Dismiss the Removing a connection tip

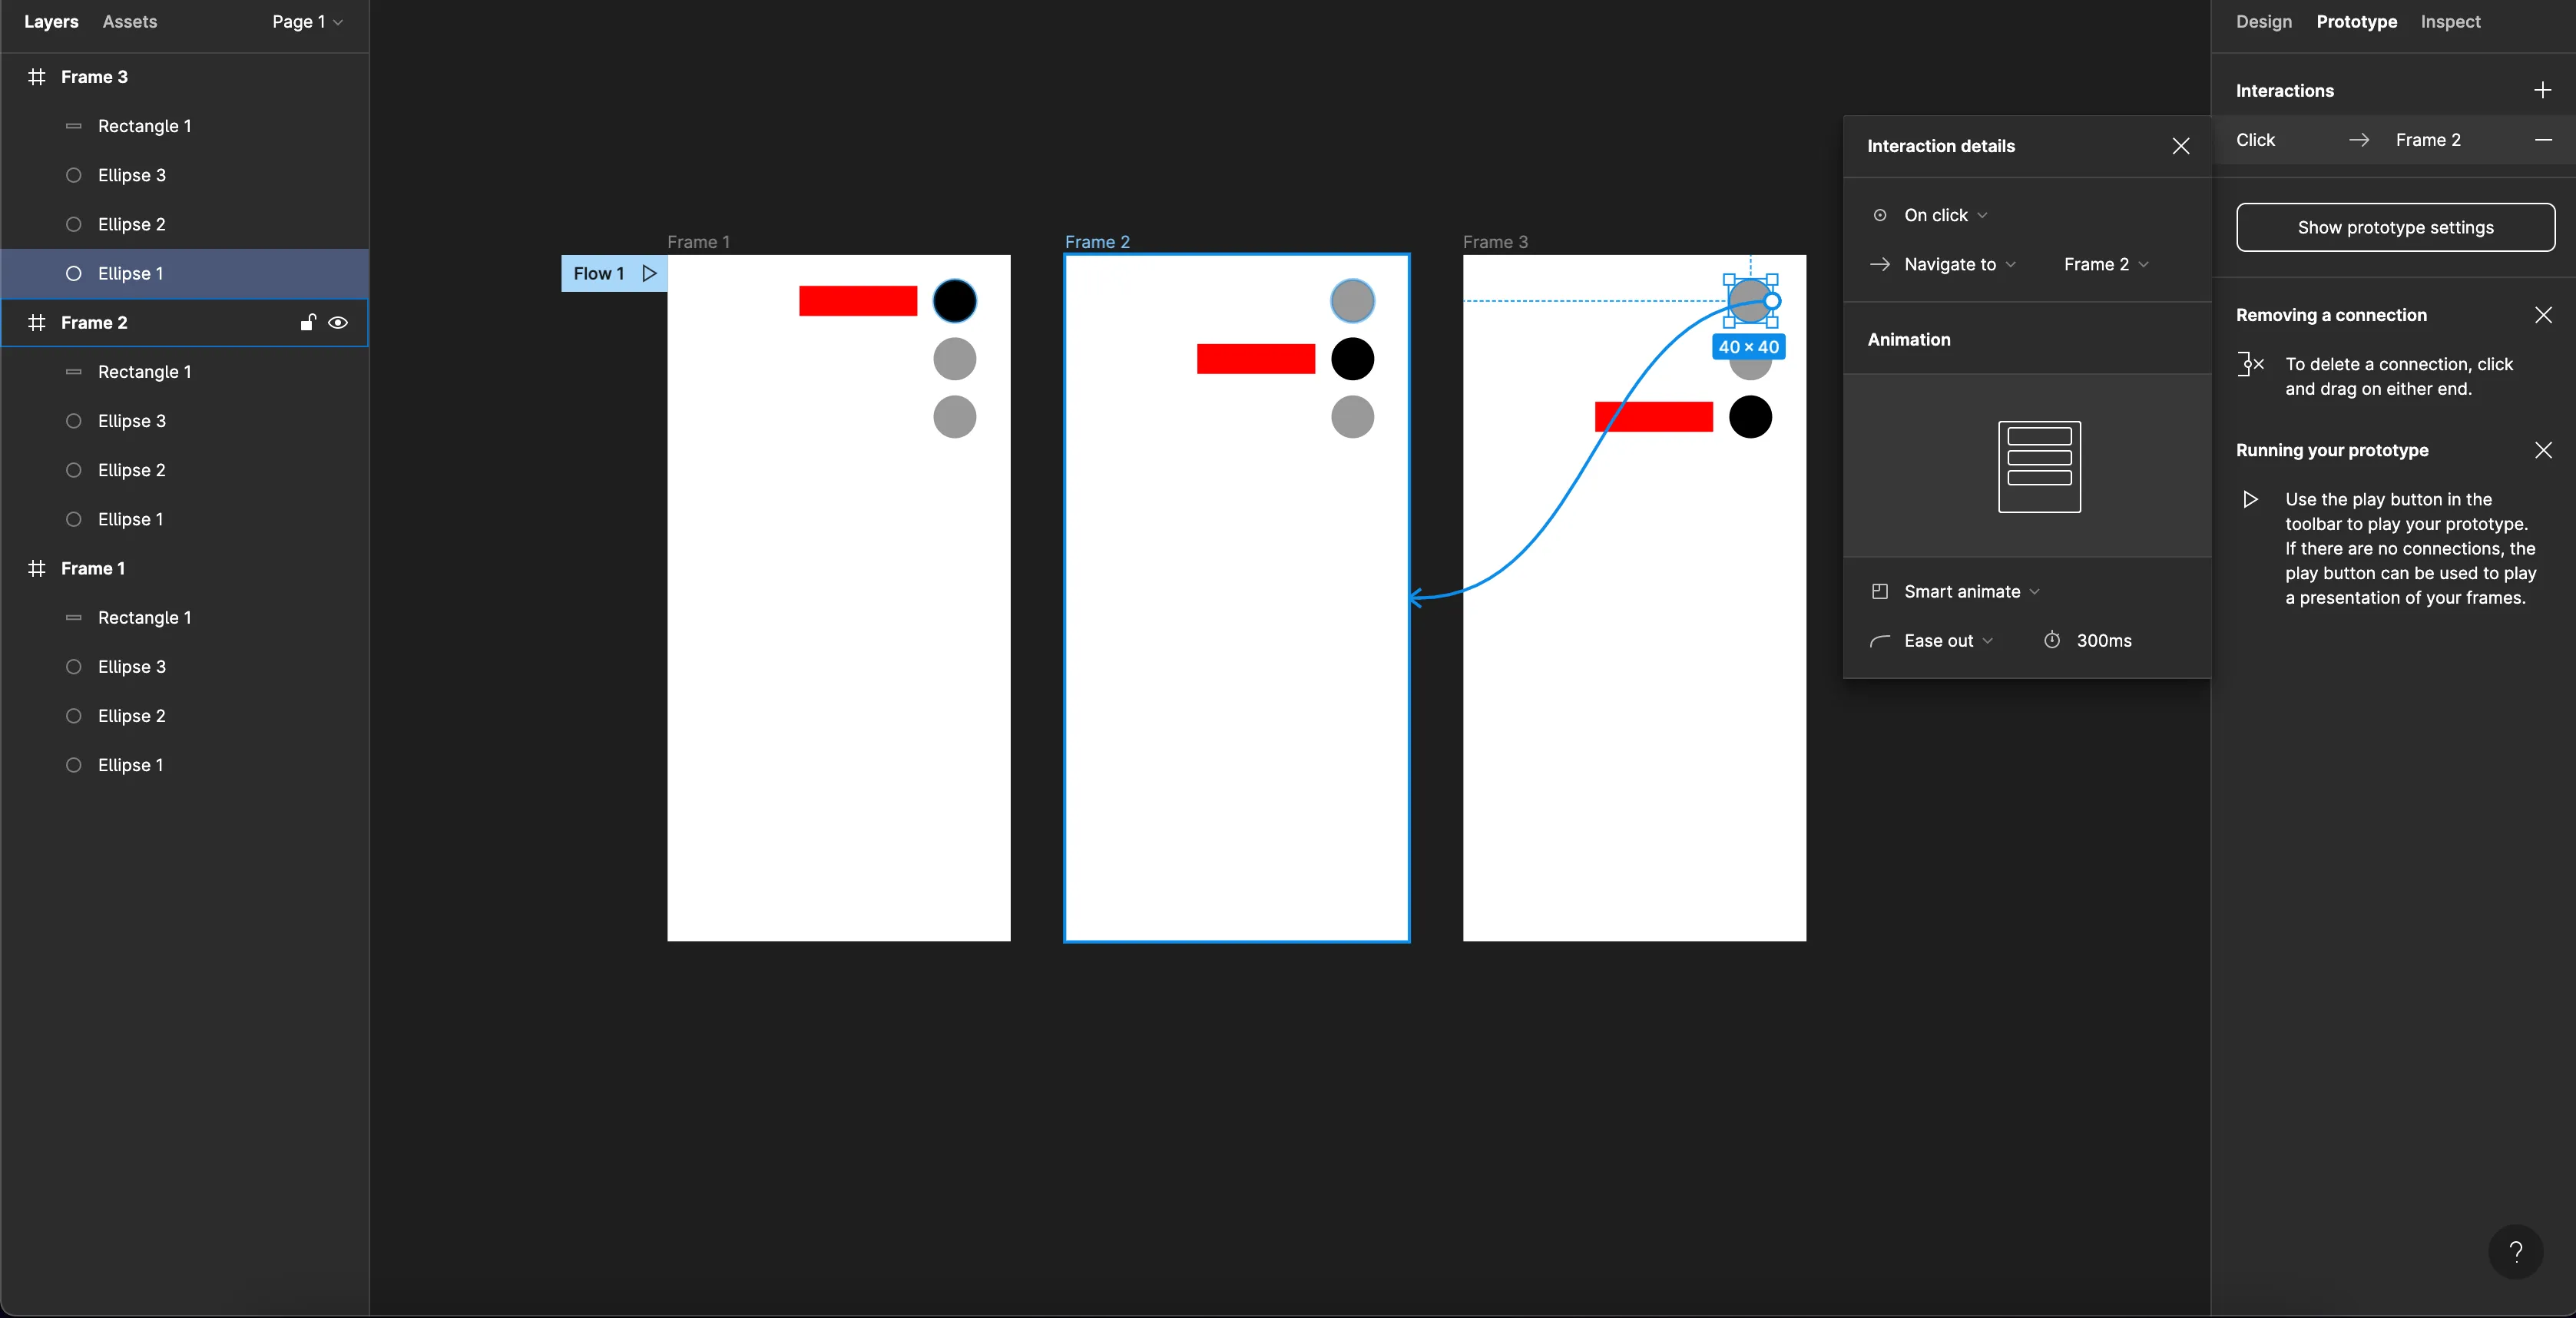pos(2543,315)
